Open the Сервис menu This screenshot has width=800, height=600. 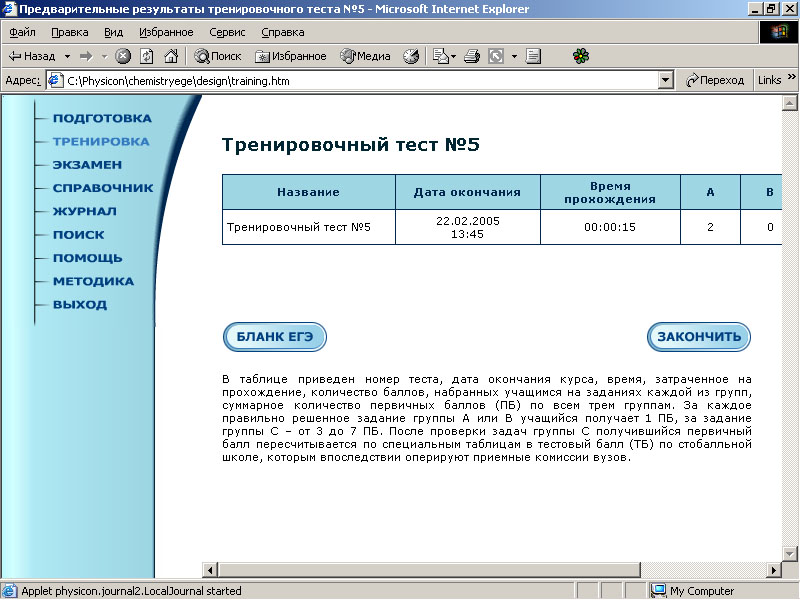coord(227,32)
